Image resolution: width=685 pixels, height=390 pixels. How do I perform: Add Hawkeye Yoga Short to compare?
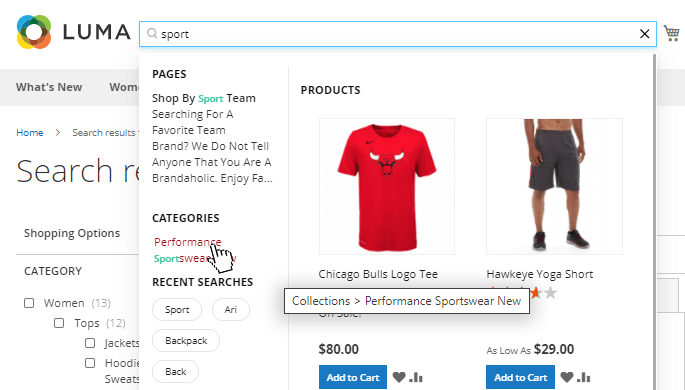[x=583, y=377]
